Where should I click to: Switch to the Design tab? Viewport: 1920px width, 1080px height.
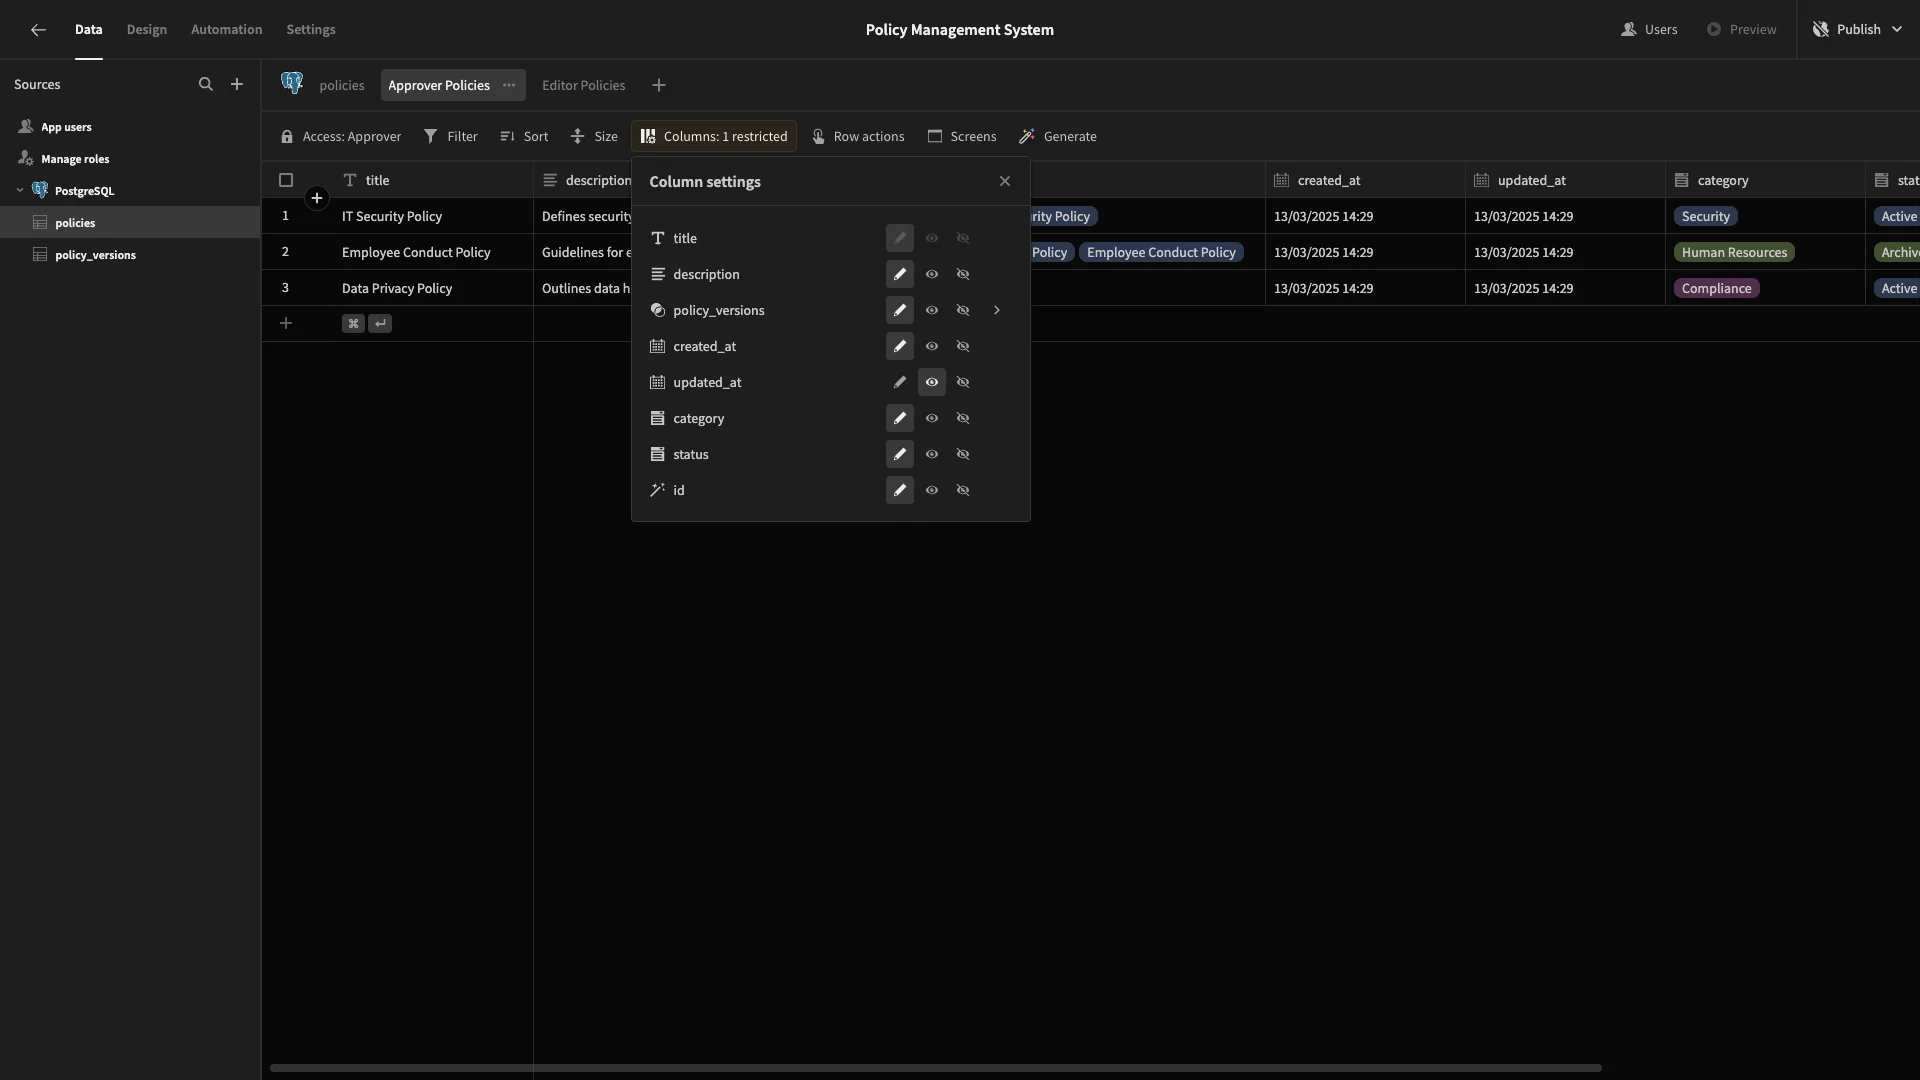(x=147, y=30)
